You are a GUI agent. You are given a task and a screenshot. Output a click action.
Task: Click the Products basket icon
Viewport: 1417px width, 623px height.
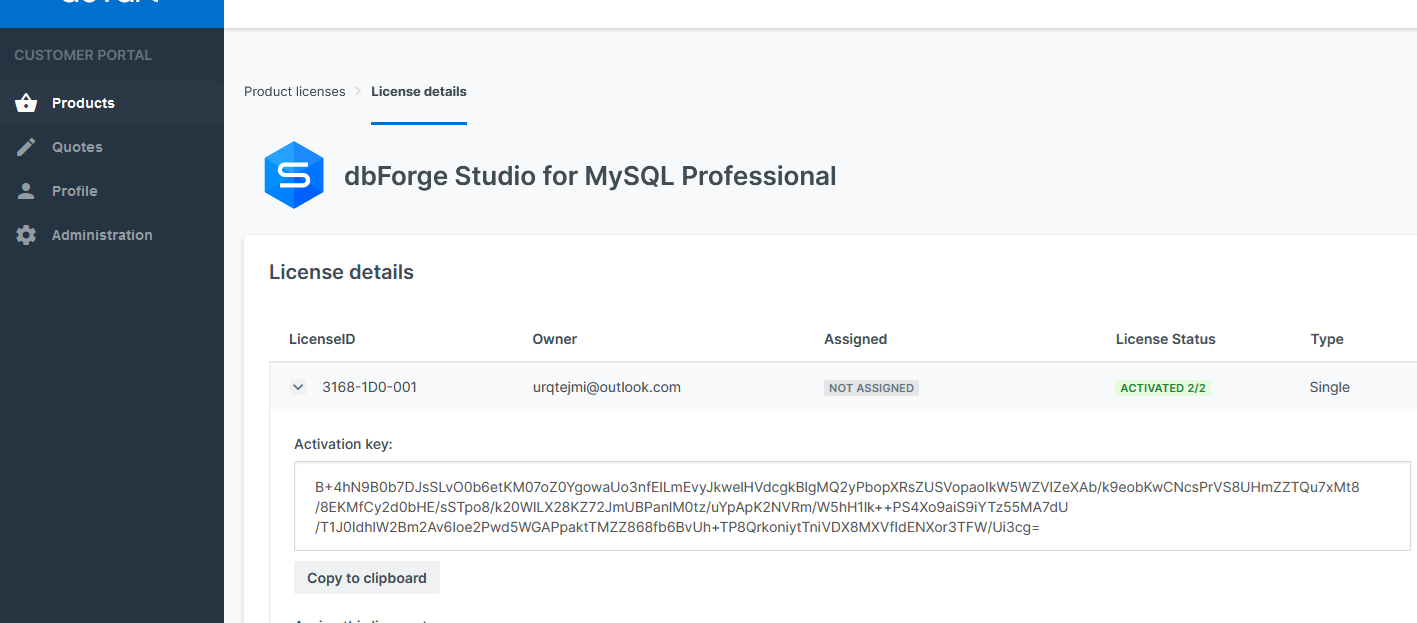click(x=26, y=103)
